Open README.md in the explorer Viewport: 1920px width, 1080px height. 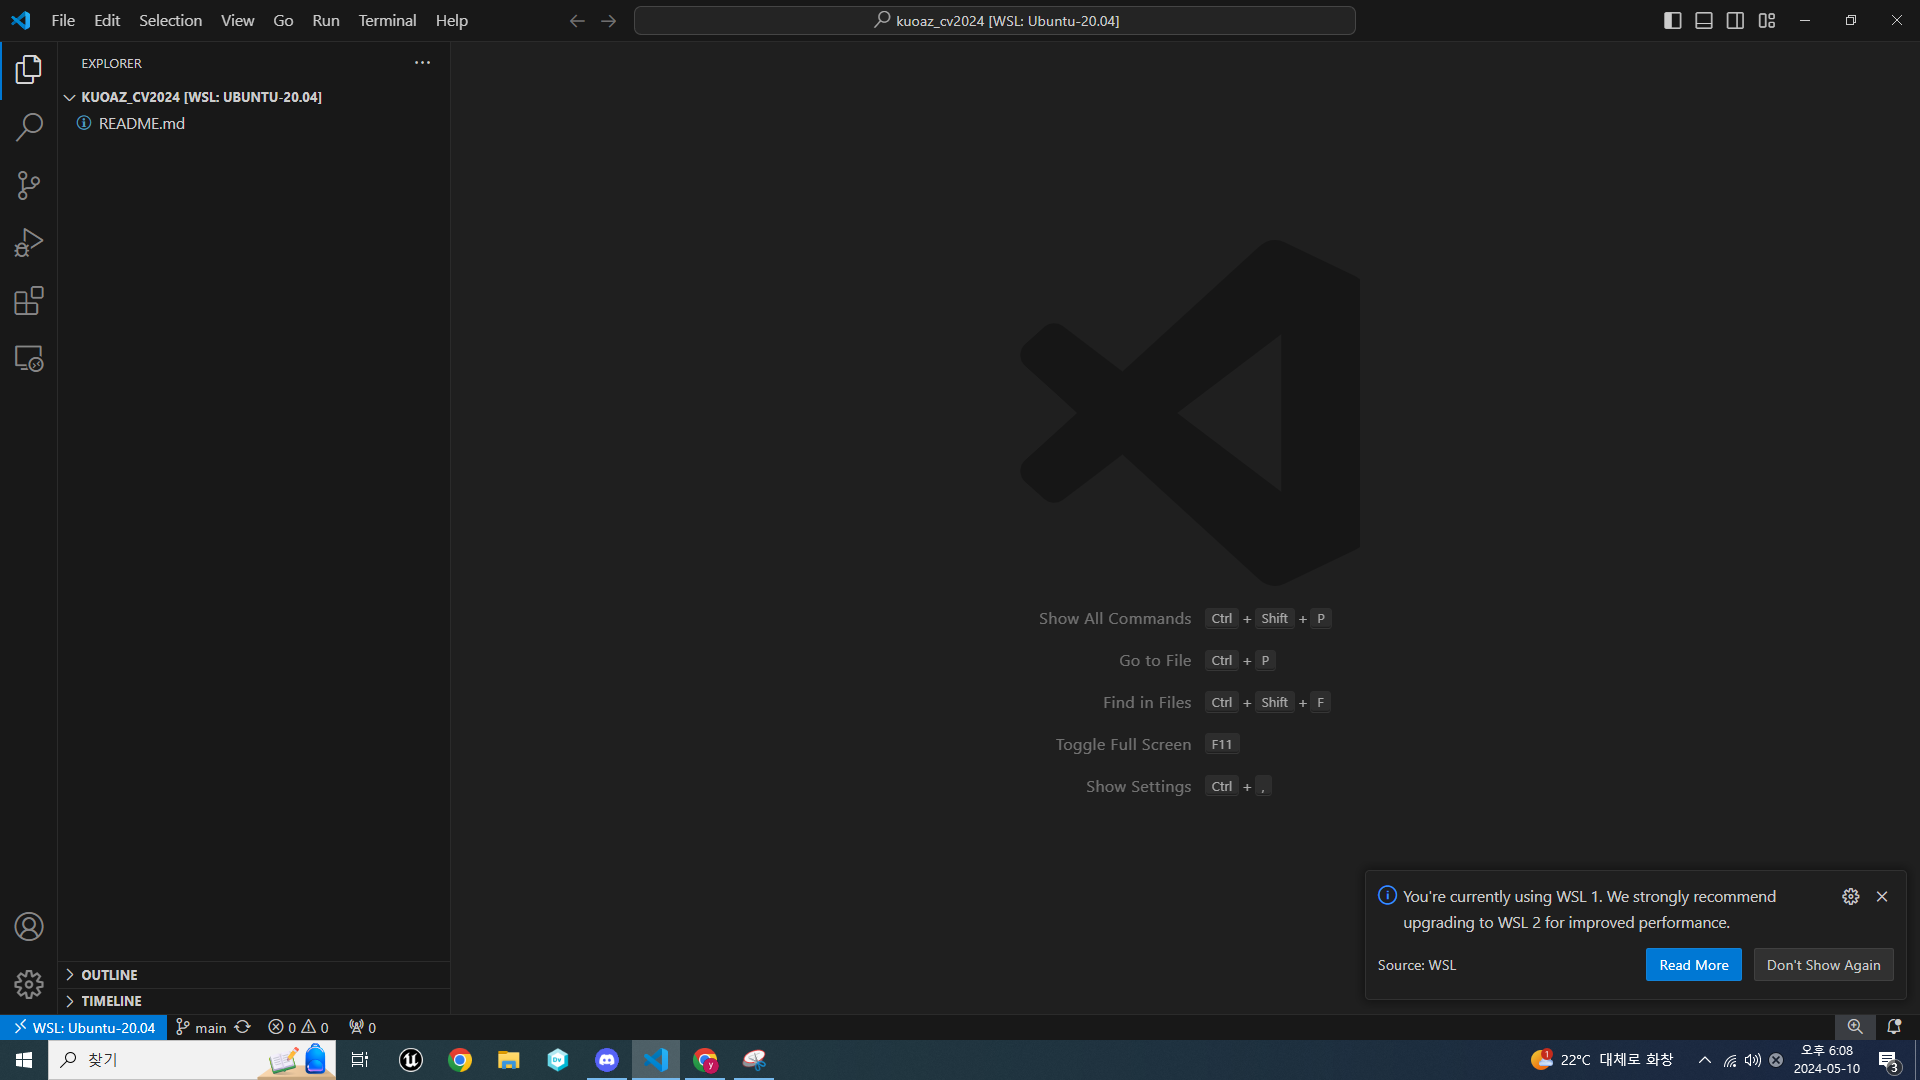pyautogui.click(x=141, y=124)
